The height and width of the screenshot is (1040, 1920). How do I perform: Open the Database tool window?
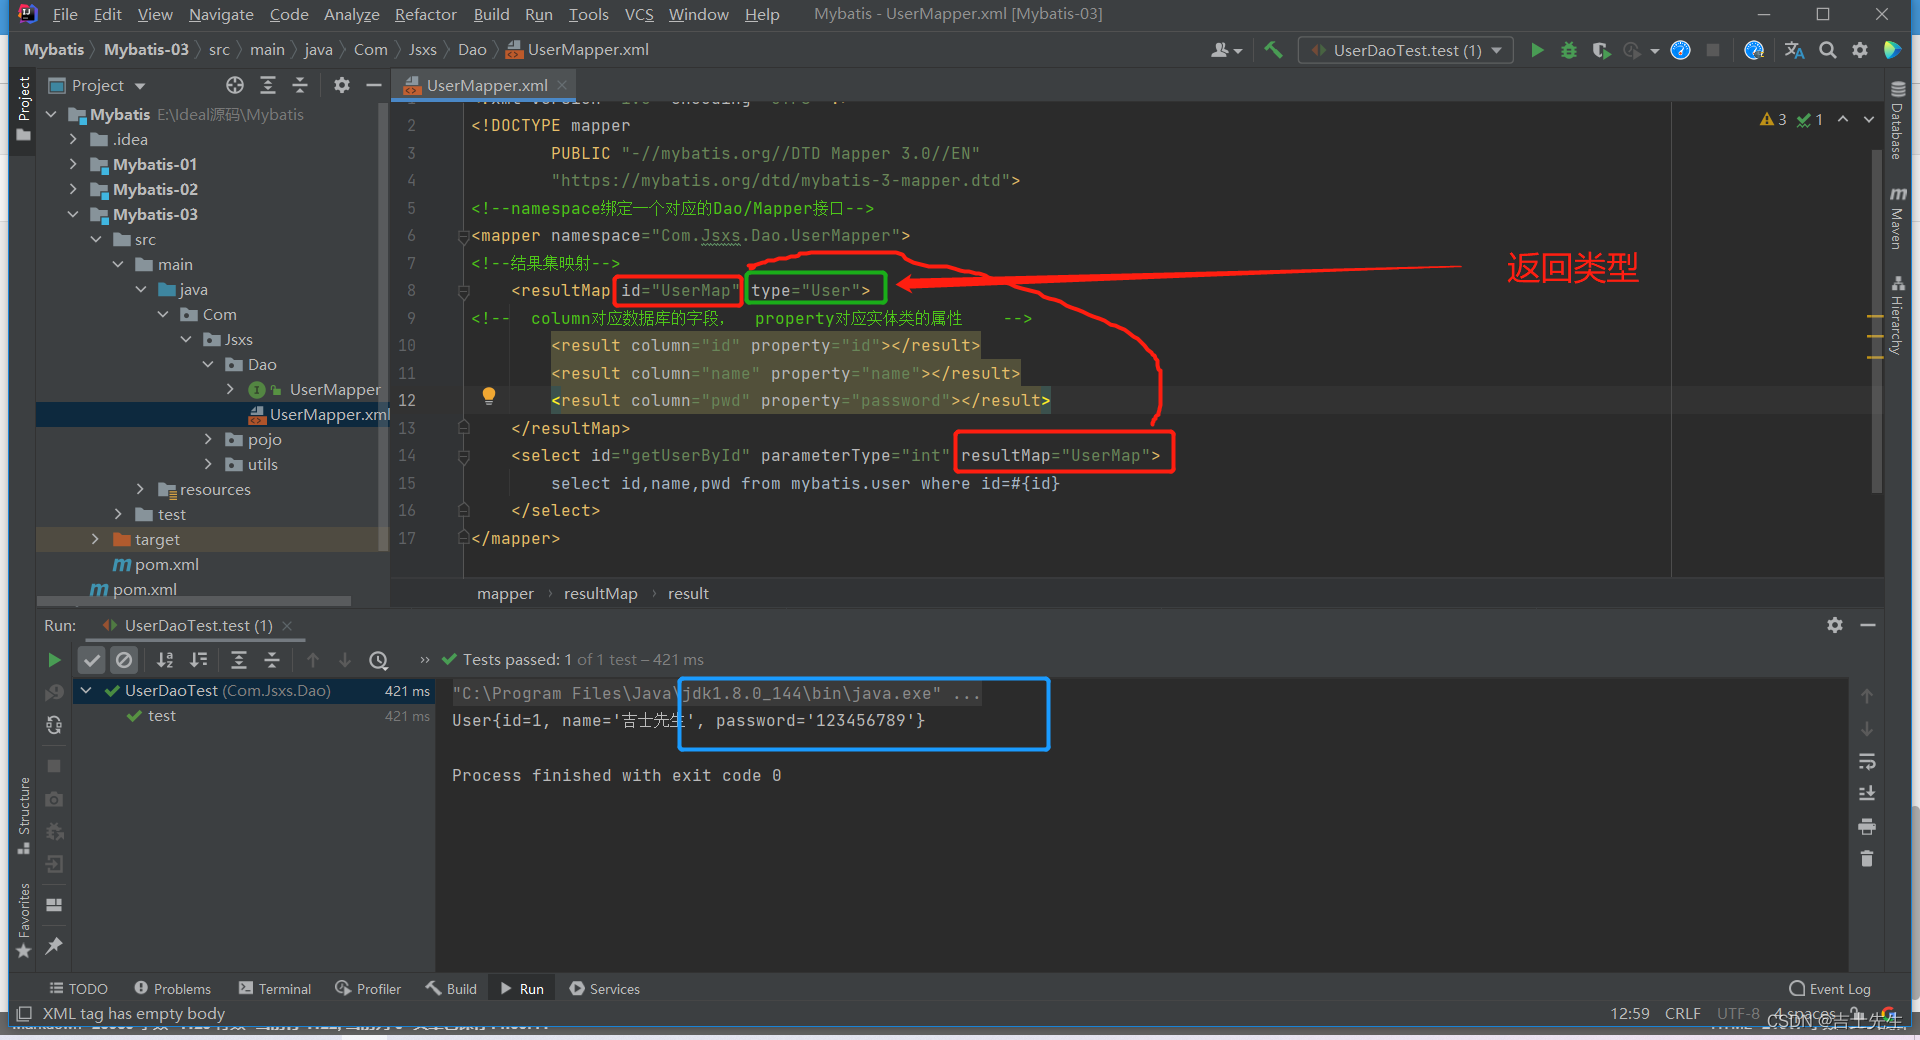point(1897,120)
